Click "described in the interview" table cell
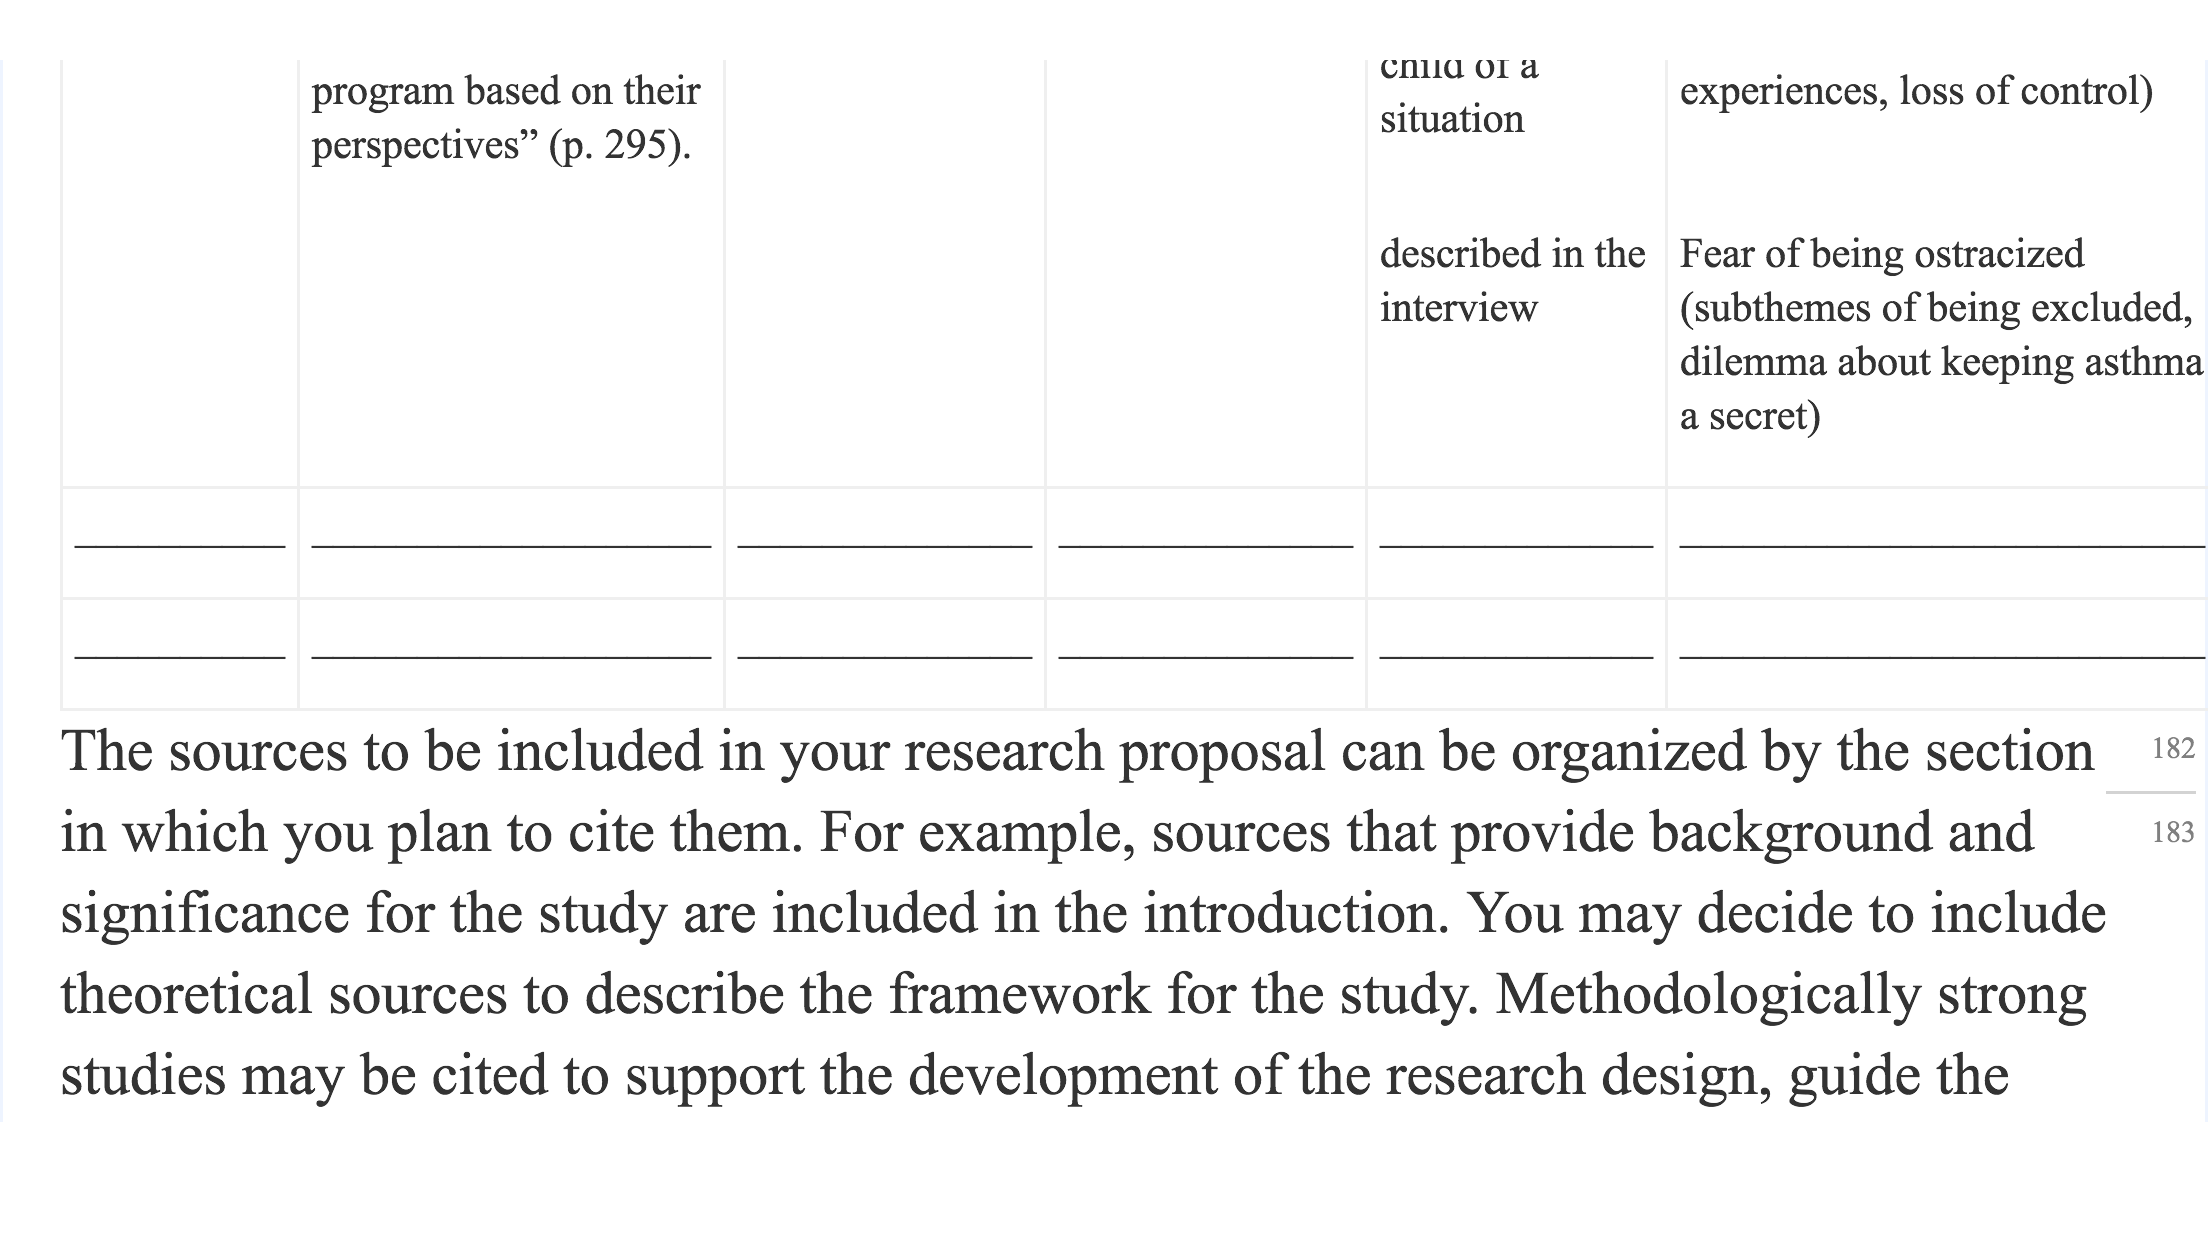Screen dimensions: 2208x1242 1512,281
